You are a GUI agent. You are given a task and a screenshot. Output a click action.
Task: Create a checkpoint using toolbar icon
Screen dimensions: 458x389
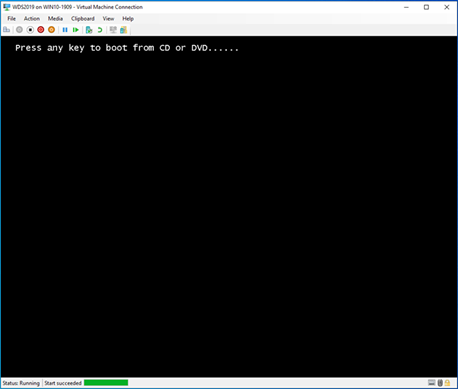point(89,30)
